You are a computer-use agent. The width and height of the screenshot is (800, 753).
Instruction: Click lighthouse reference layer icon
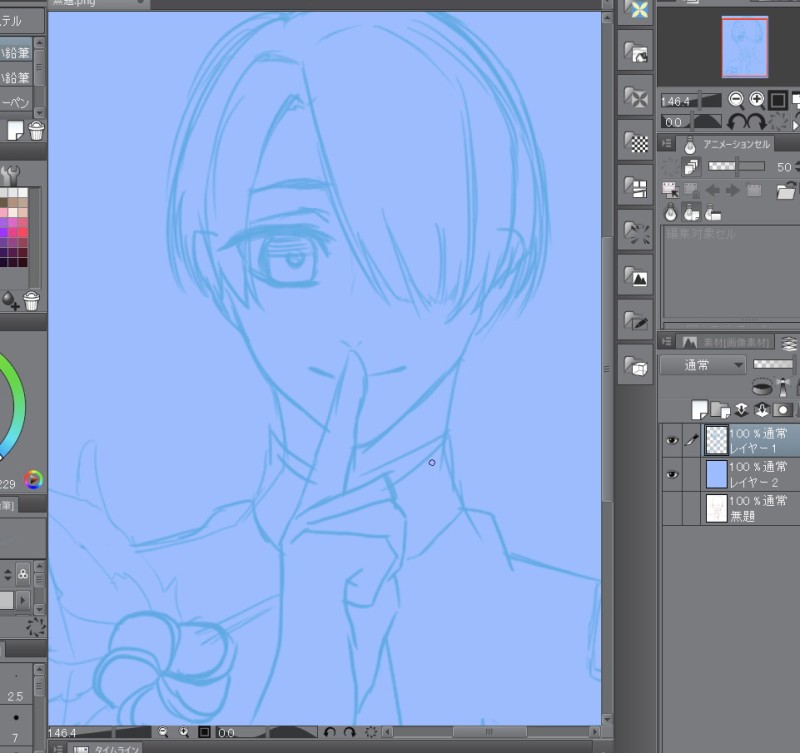(x=783, y=387)
